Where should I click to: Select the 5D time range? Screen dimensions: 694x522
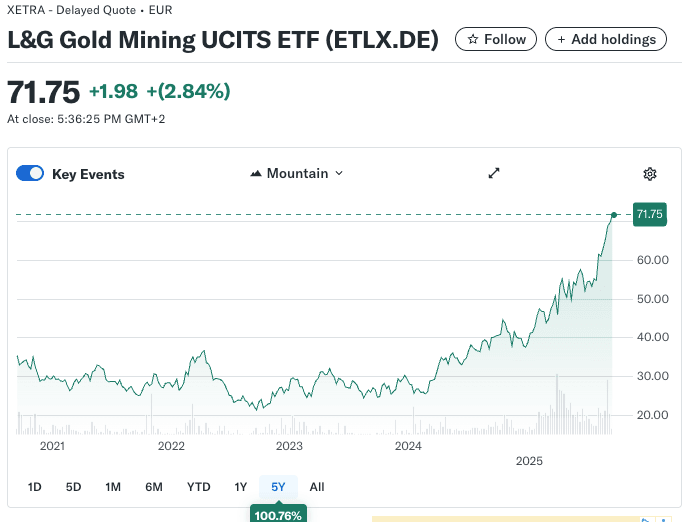pyautogui.click(x=73, y=487)
